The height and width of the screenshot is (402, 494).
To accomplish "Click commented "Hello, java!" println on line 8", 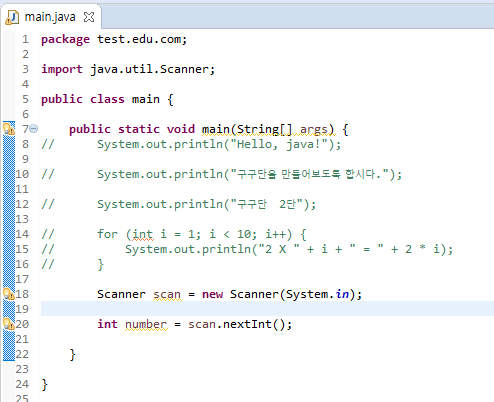I will tap(219, 144).
